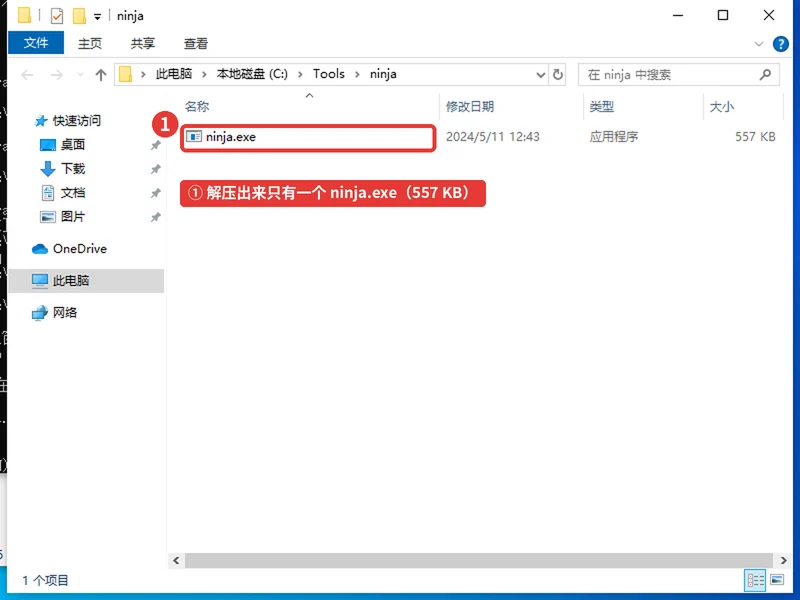
Task: Switch to details view icon
Action: [756, 580]
